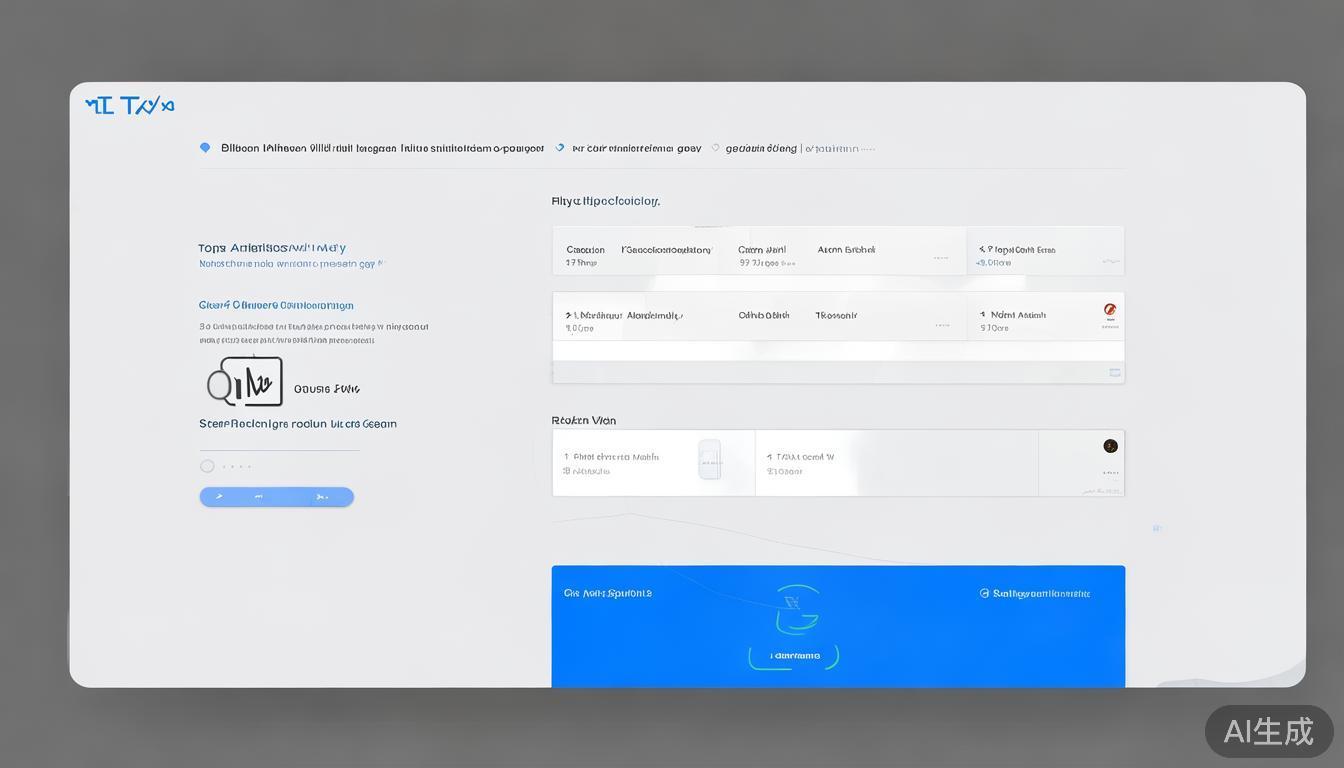Click the blue 'Gicarf' link on the left panel
Viewport: 1344px width, 768px height.
276,305
